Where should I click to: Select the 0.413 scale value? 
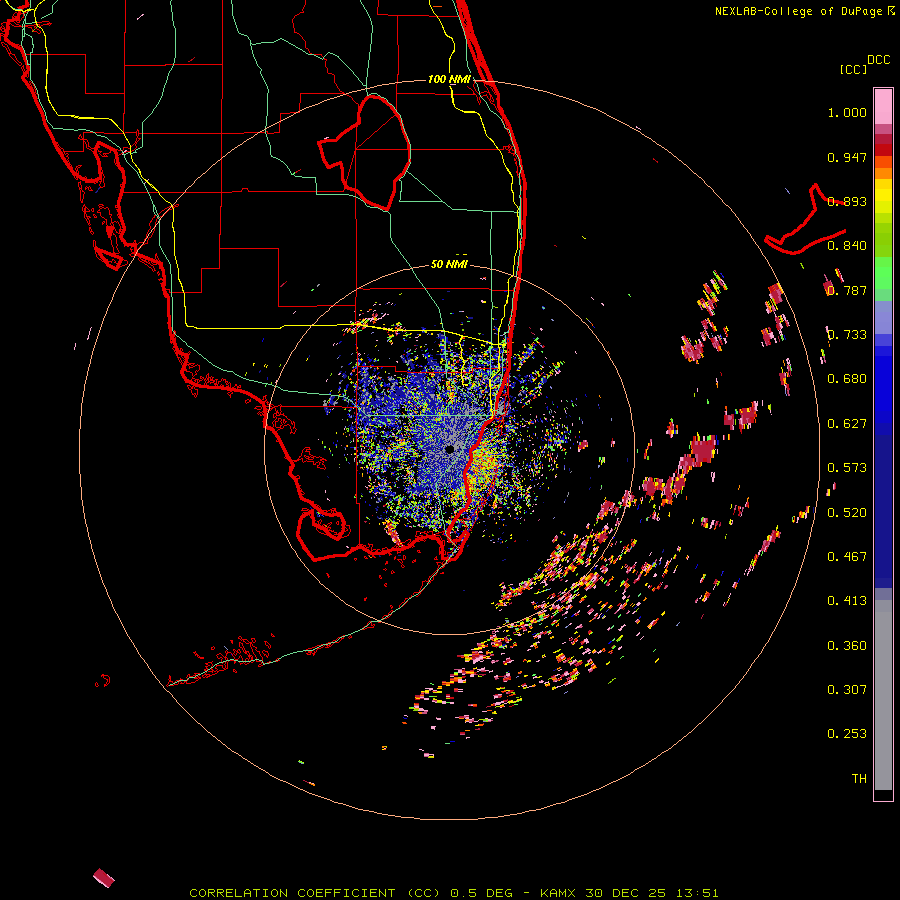click(x=847, y=601)
